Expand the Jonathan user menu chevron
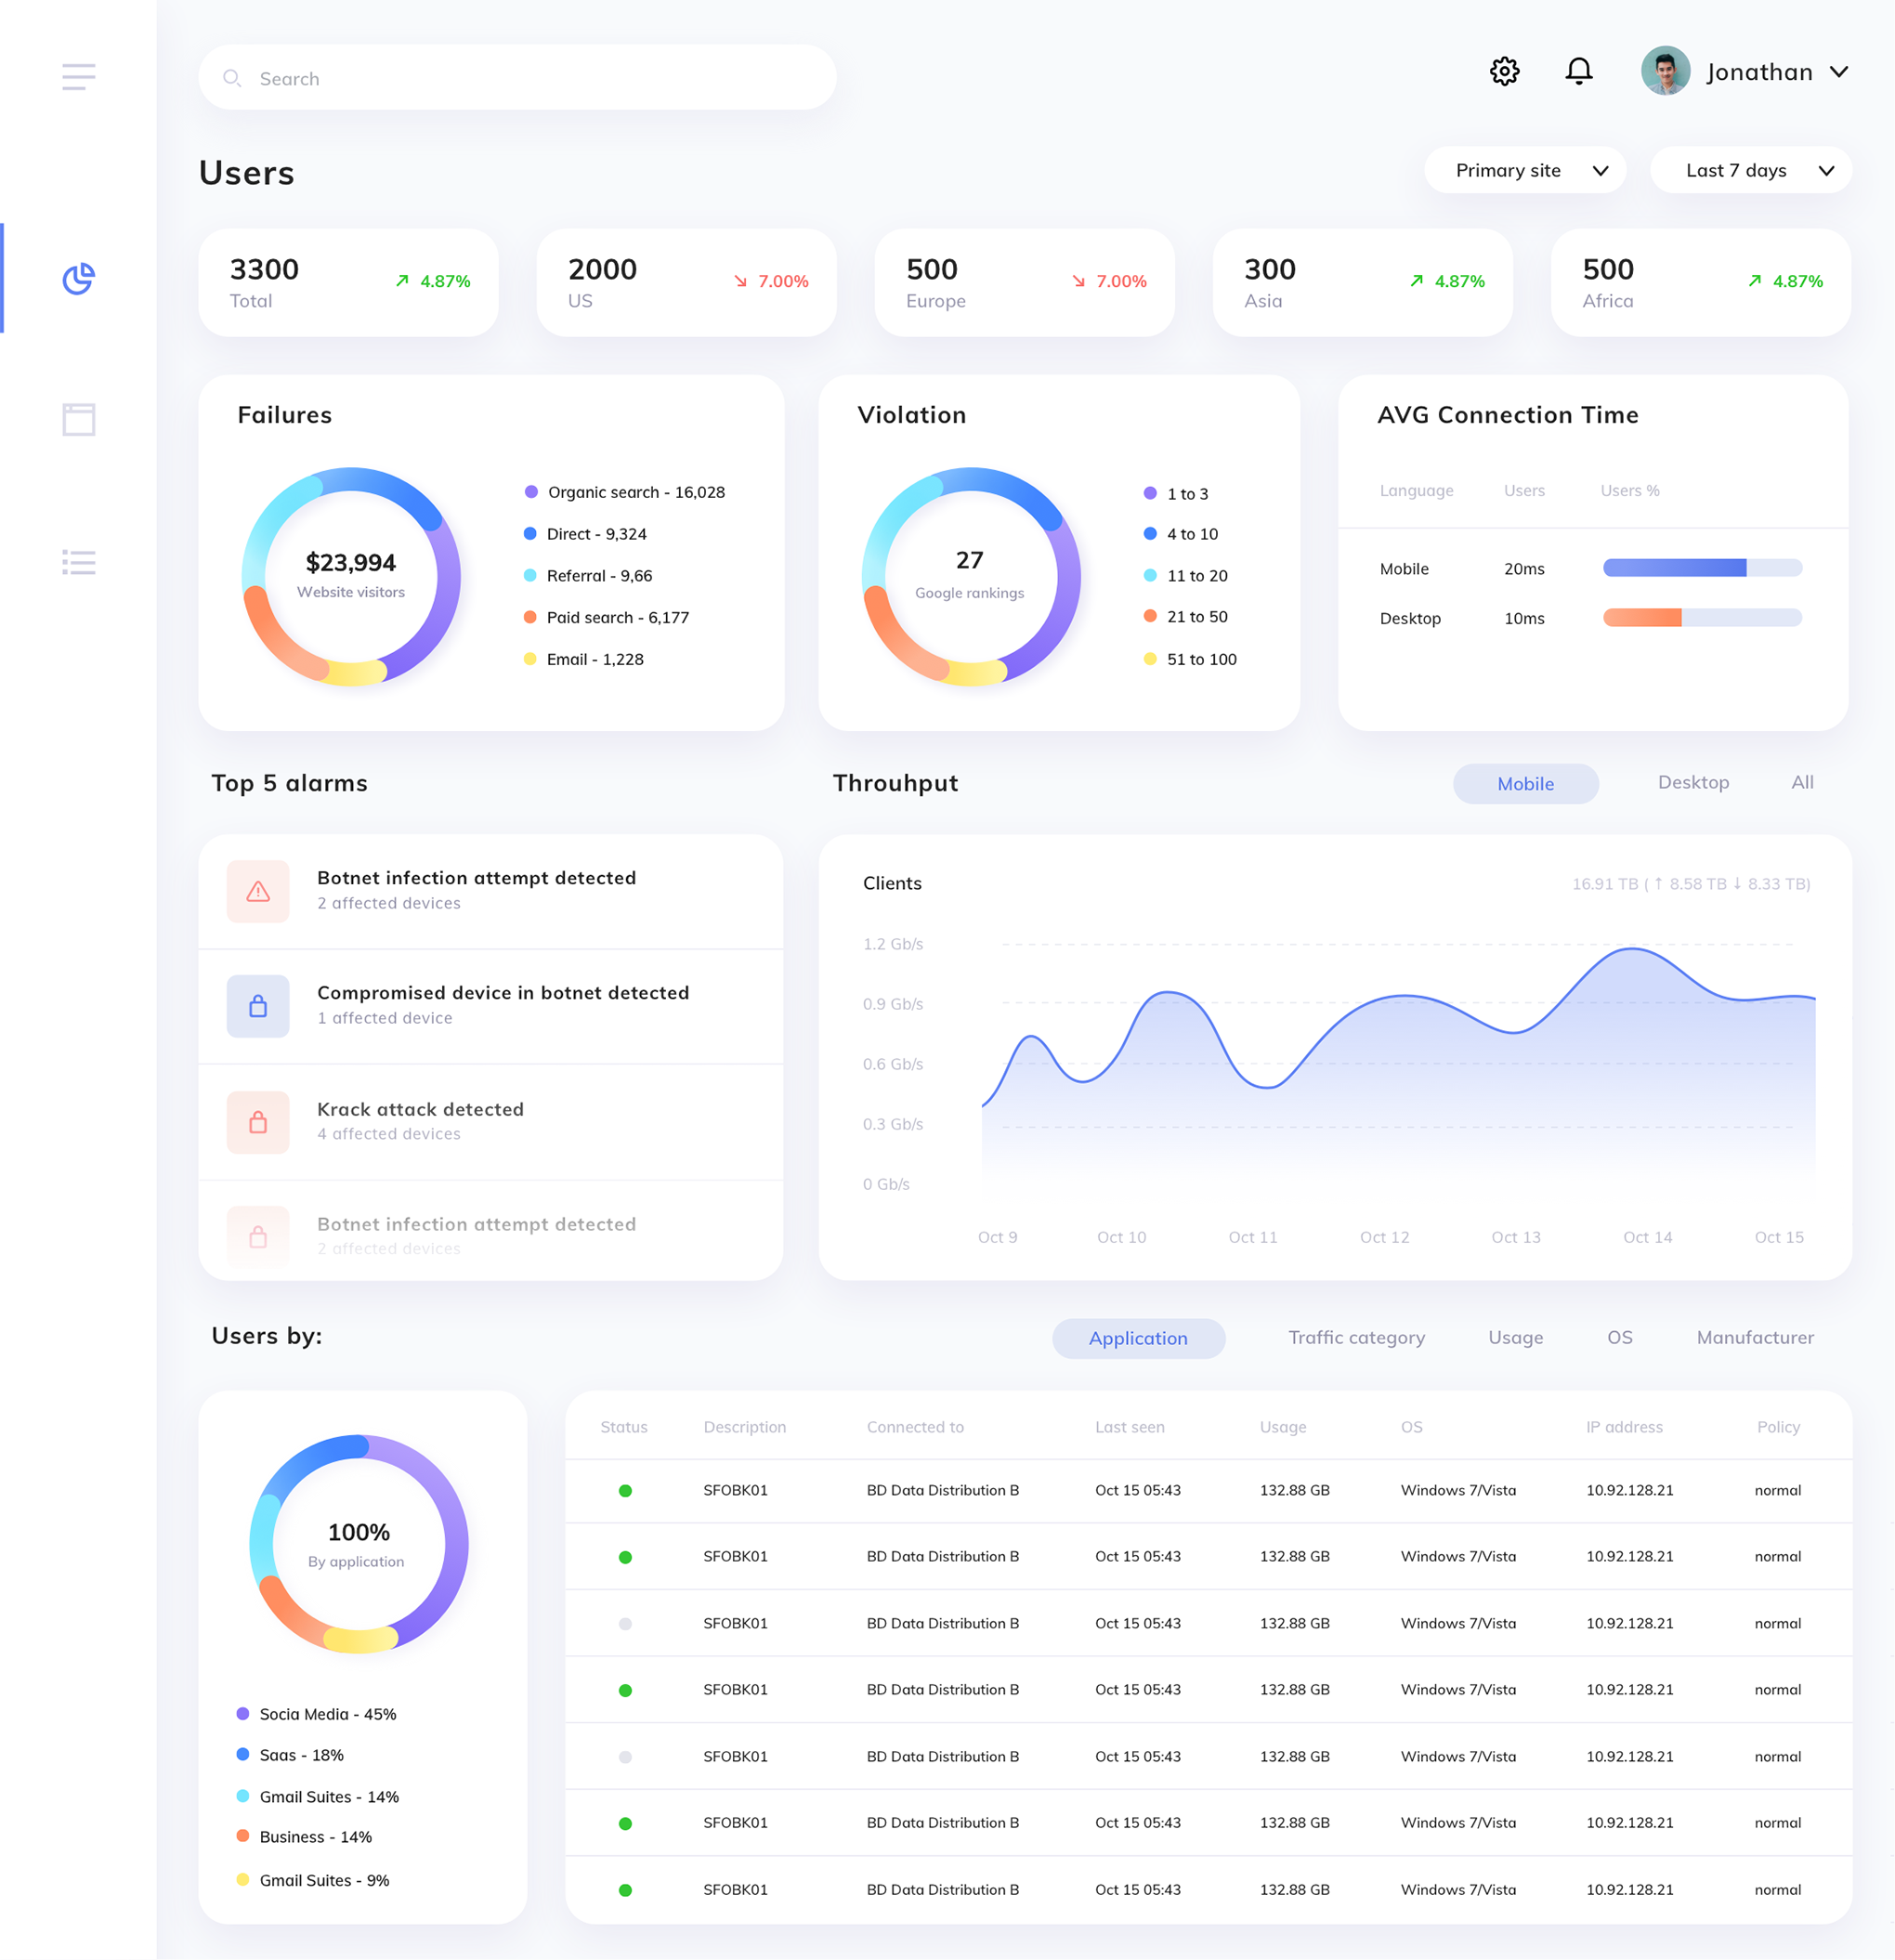Viewport: 1895px width, 1960px height. pyautogui.click(x=1838, y=72)
